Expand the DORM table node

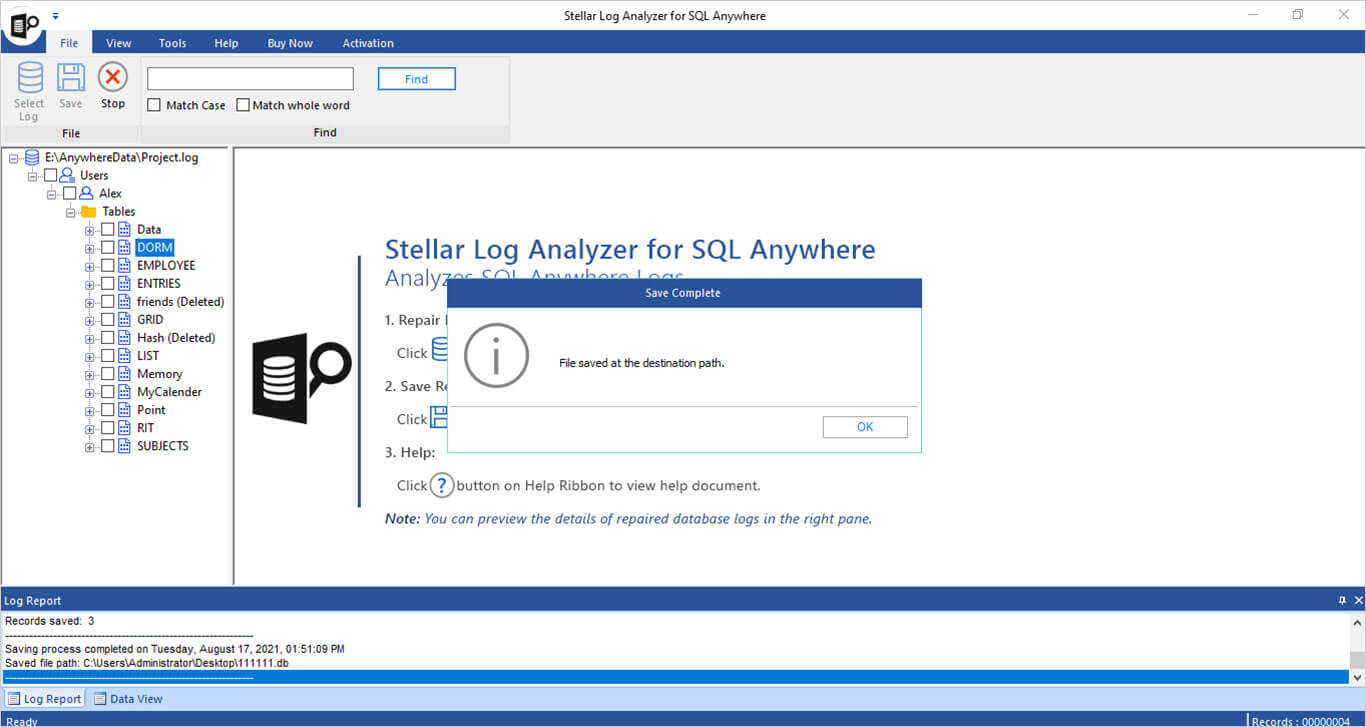click(90, 248)
